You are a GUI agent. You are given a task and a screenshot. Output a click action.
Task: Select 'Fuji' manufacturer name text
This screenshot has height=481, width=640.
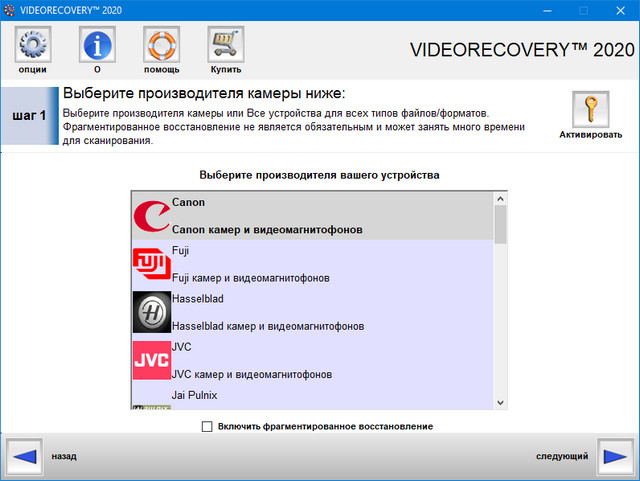(x=180, y=250)
